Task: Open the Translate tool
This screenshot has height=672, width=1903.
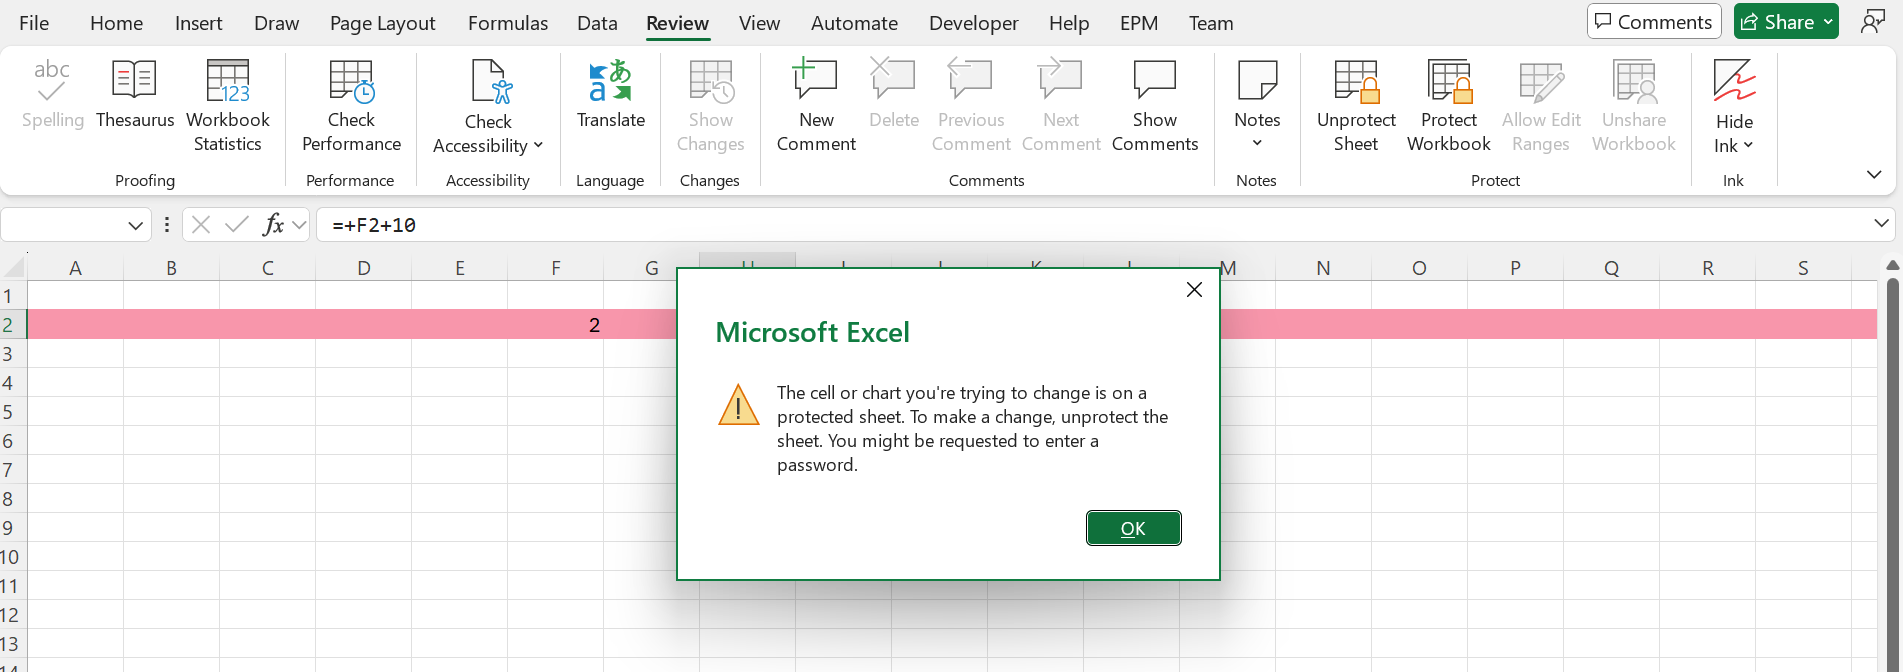Action: 611,95
